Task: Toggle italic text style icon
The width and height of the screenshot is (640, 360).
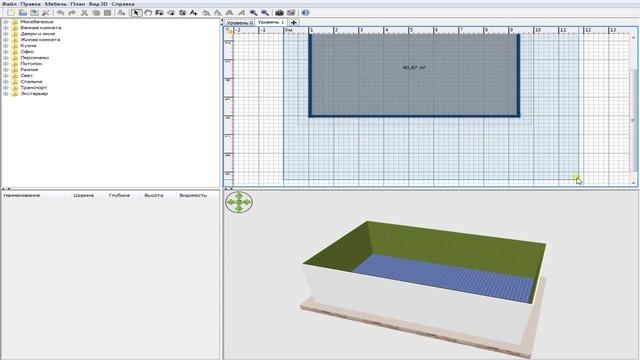Action: point(241,13)
